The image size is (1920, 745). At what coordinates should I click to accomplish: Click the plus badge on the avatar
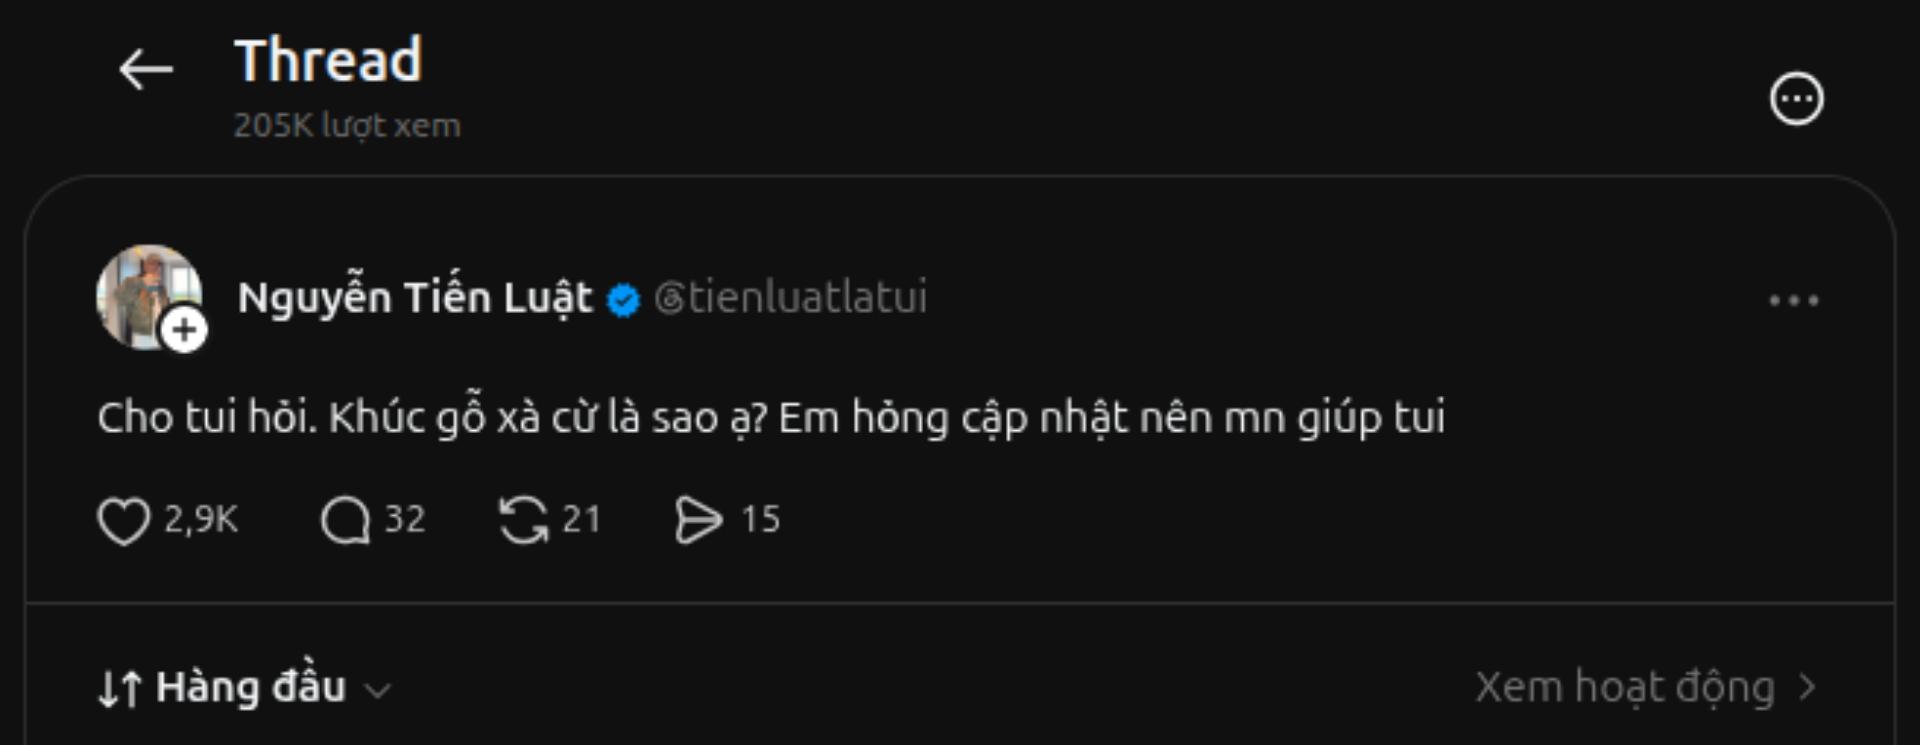click(184, 330)
